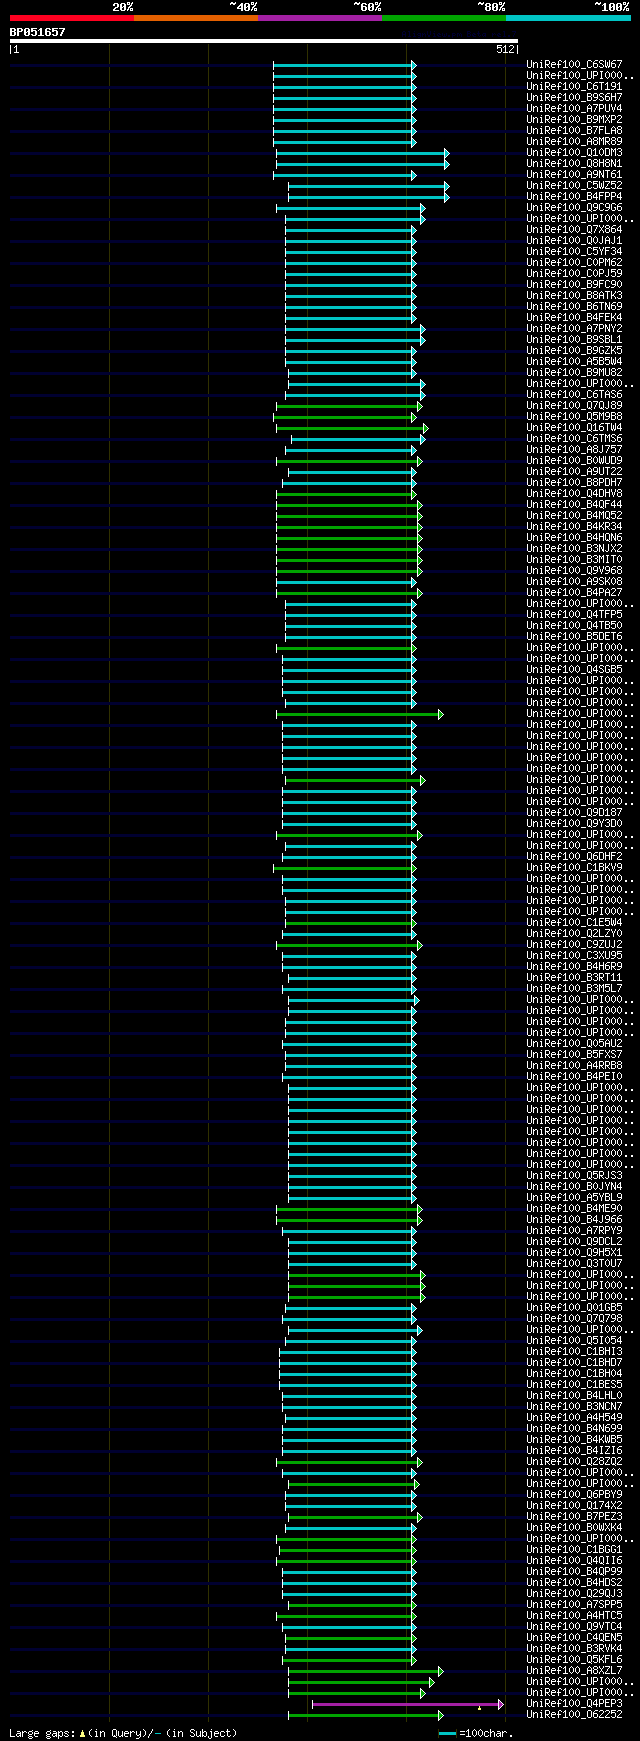The image size is (640, 1741).
Task: Click the cyan =100char. scale marker
Action: point(475,1733)
